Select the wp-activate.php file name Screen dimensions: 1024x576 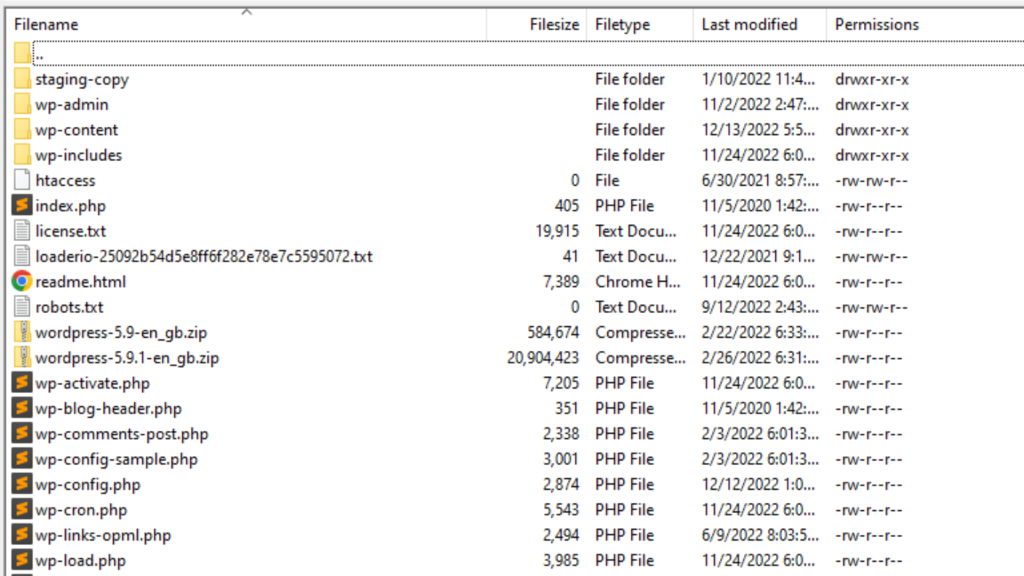(x=93, y=383)
